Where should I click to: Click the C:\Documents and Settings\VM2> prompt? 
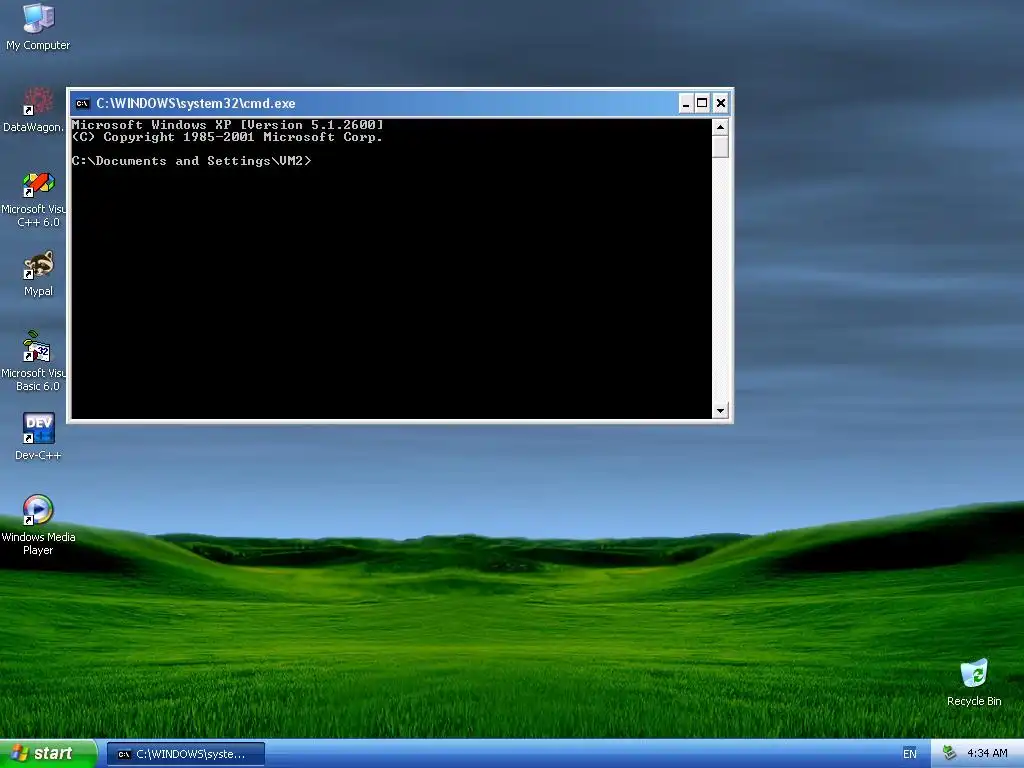tap(191, 161)
